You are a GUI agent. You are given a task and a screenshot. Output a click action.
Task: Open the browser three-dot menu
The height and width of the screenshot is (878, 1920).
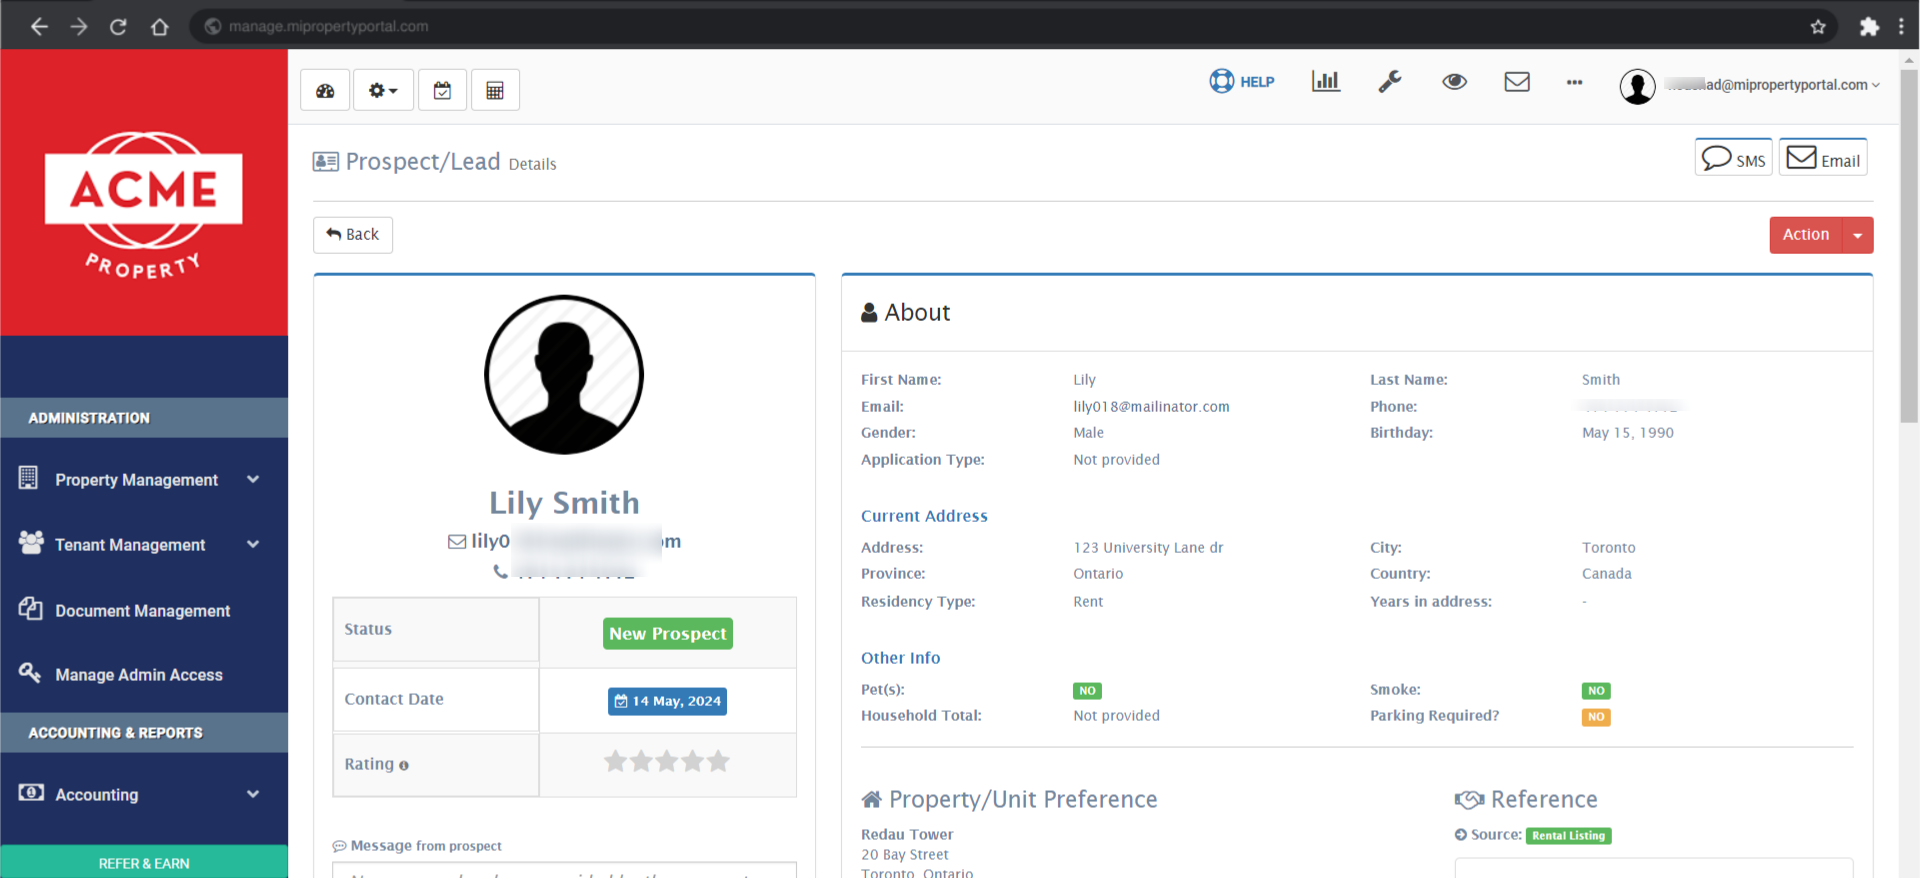coord(1902,27)
